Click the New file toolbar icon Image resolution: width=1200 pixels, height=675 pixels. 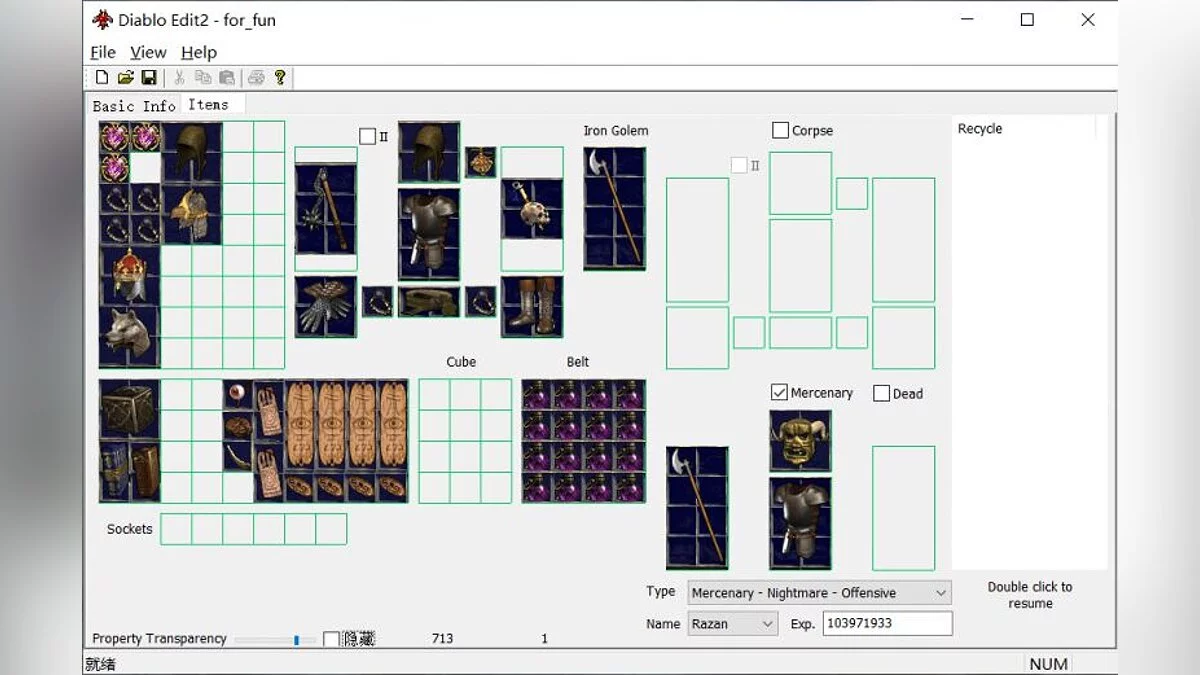[102, 78]
